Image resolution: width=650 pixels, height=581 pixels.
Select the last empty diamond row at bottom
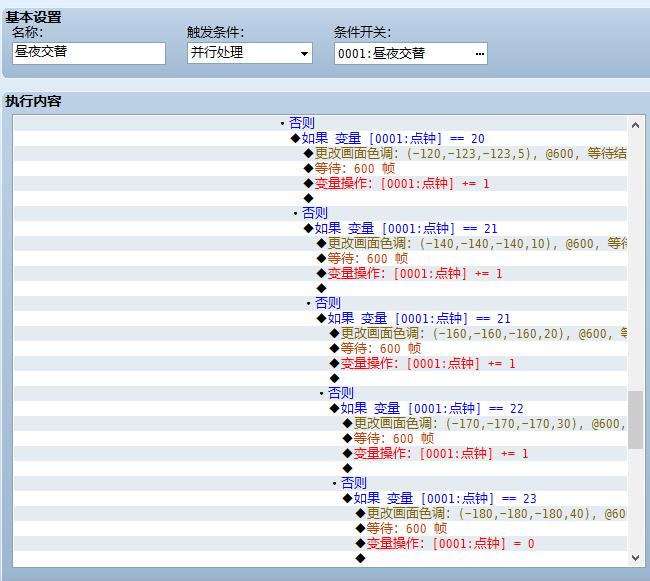click(320, 558)
